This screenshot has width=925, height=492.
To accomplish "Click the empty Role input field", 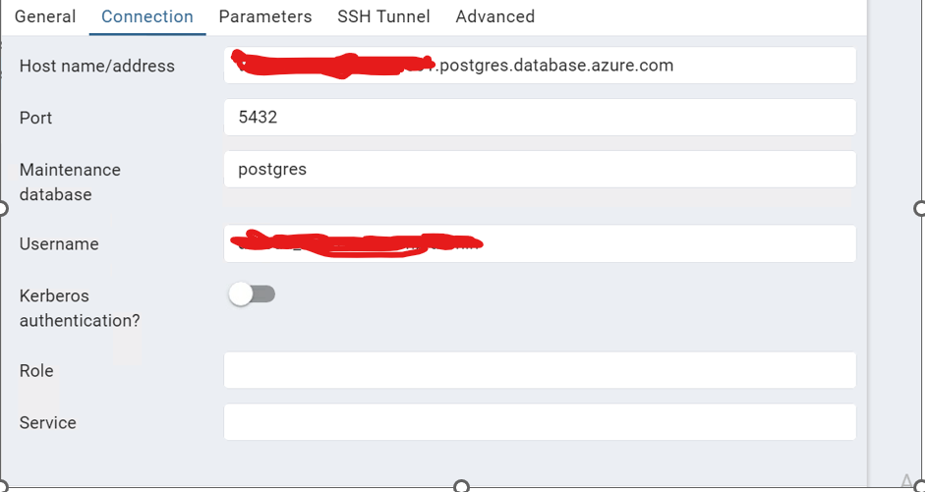I will tap(540, 370).
